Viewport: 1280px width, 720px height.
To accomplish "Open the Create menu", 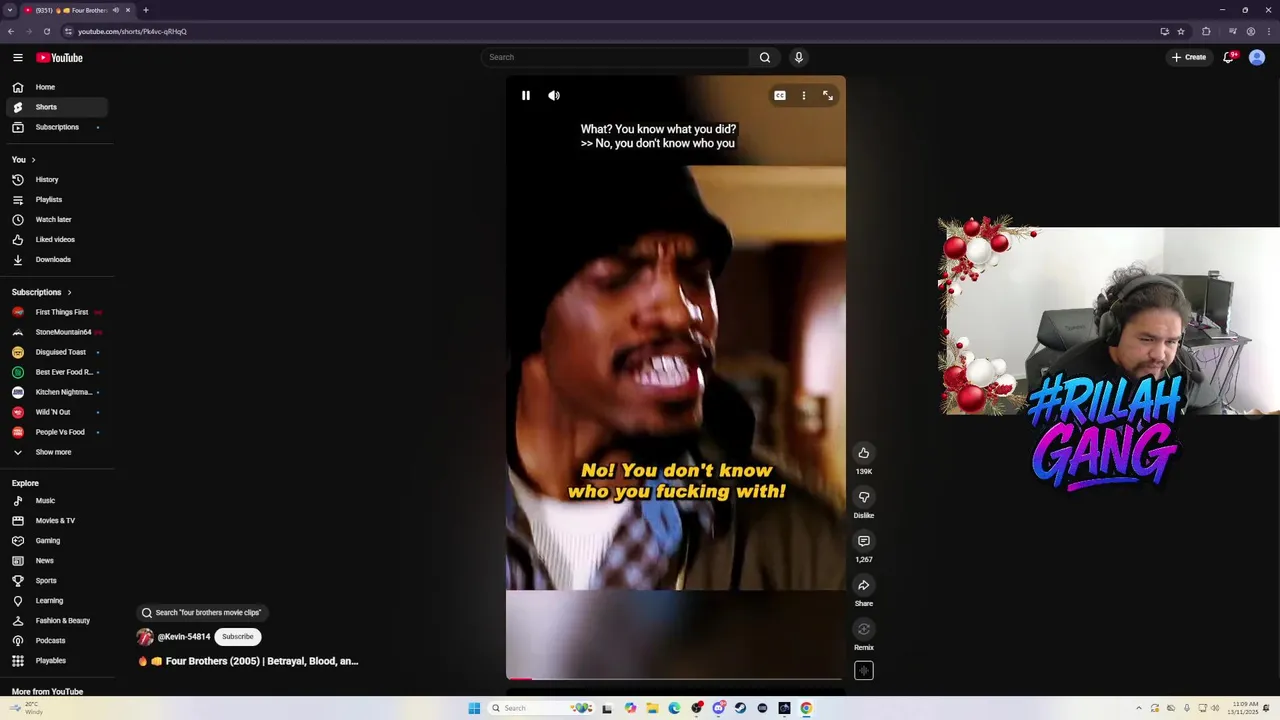I will [x=1189, y=57].
